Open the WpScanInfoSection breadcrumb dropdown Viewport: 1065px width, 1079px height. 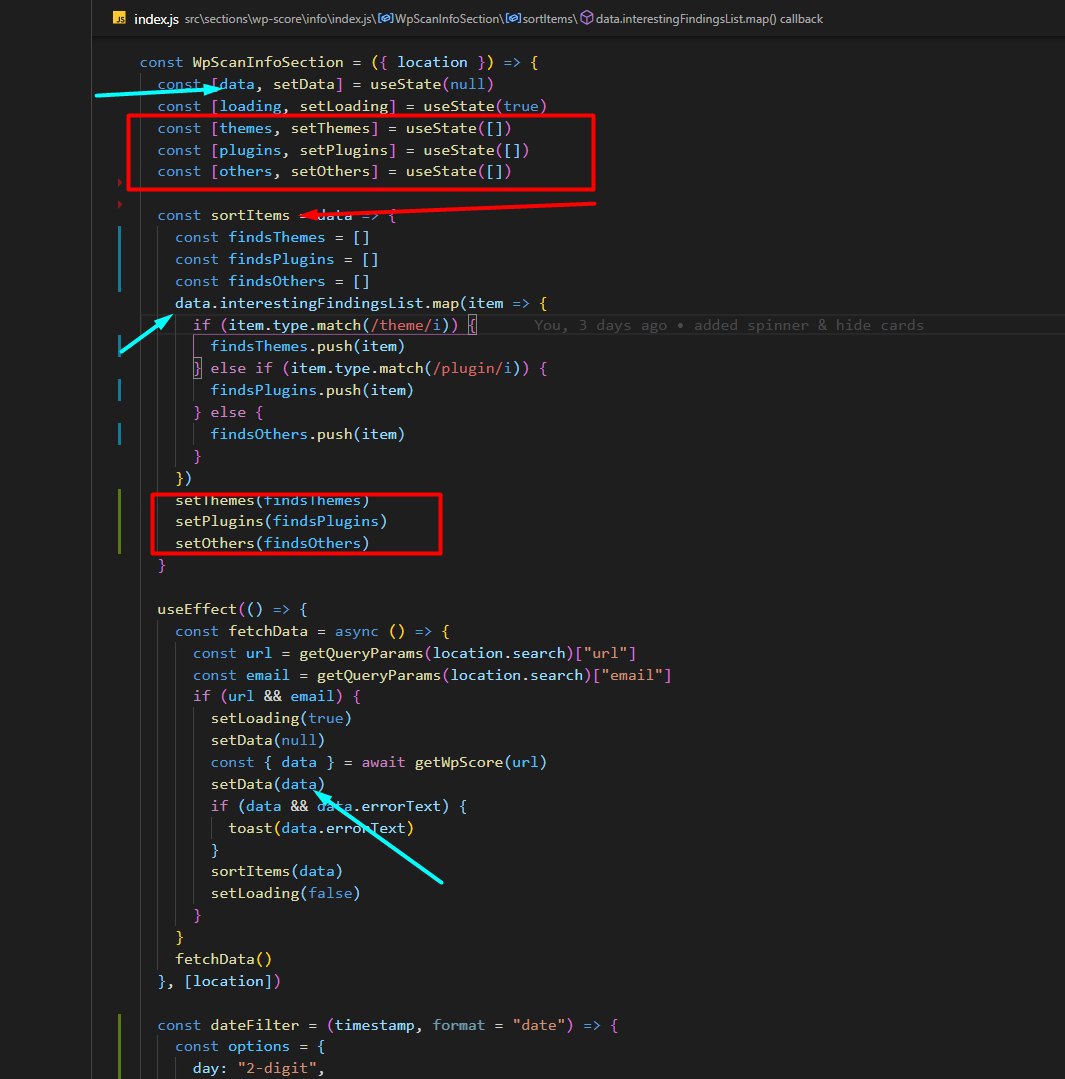[449, 19]
